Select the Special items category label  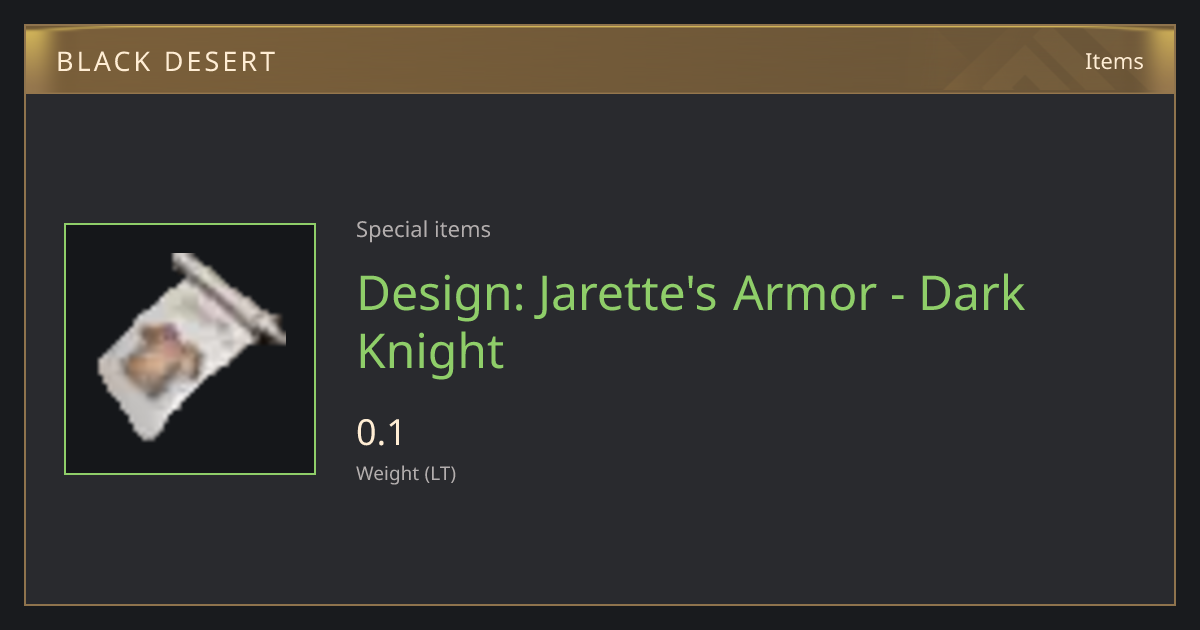pyautogui.click(x=423, y=230)
